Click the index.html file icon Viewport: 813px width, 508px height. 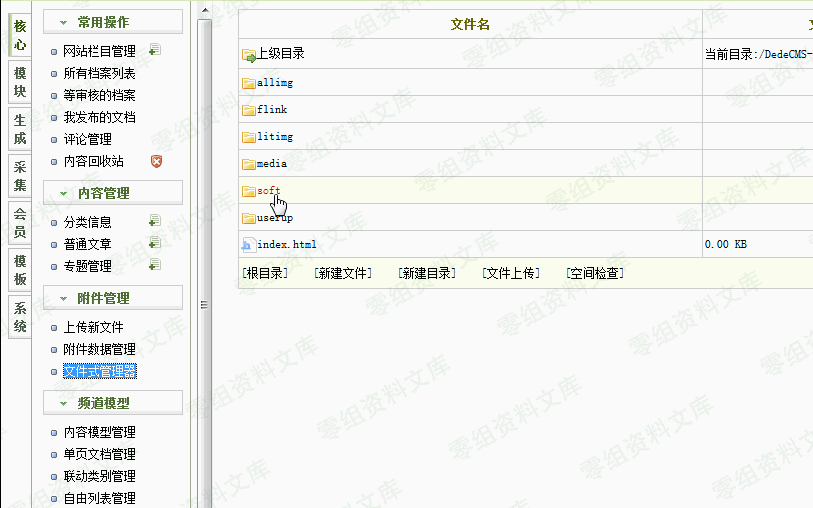248,245
